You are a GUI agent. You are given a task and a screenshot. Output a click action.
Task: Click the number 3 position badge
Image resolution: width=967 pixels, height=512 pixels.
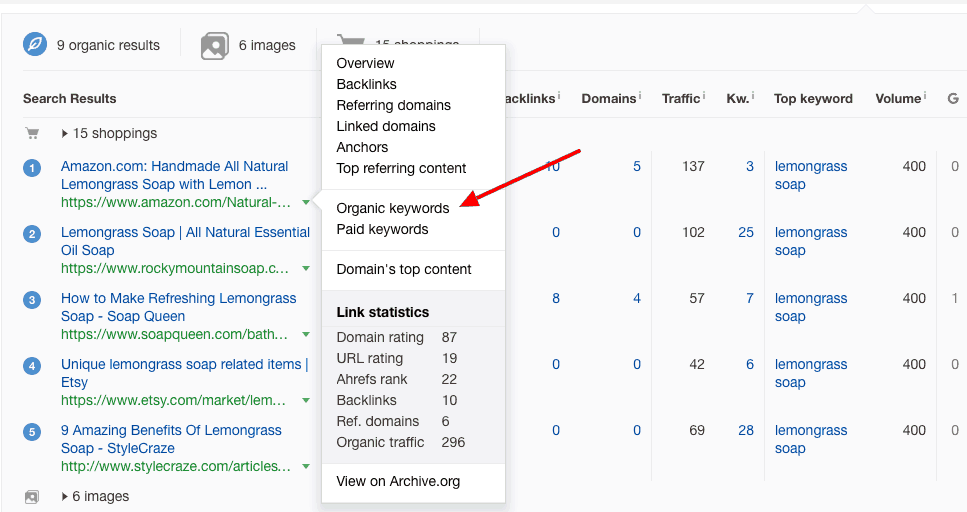(x=32, y=299)
